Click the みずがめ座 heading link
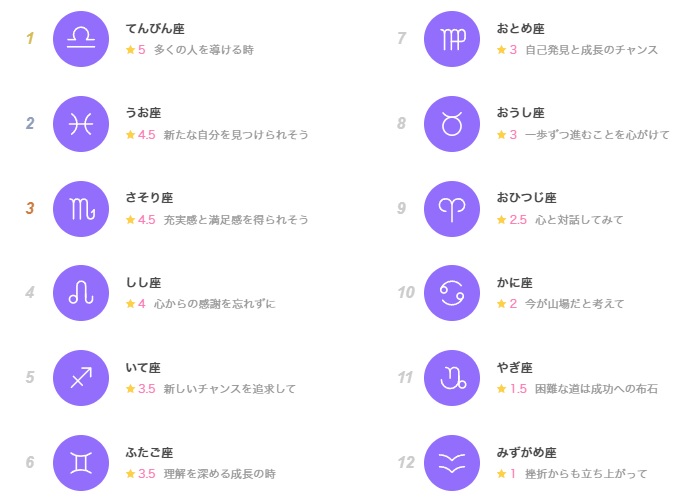Screen dimensions: 680x502 tap(526, 453)
